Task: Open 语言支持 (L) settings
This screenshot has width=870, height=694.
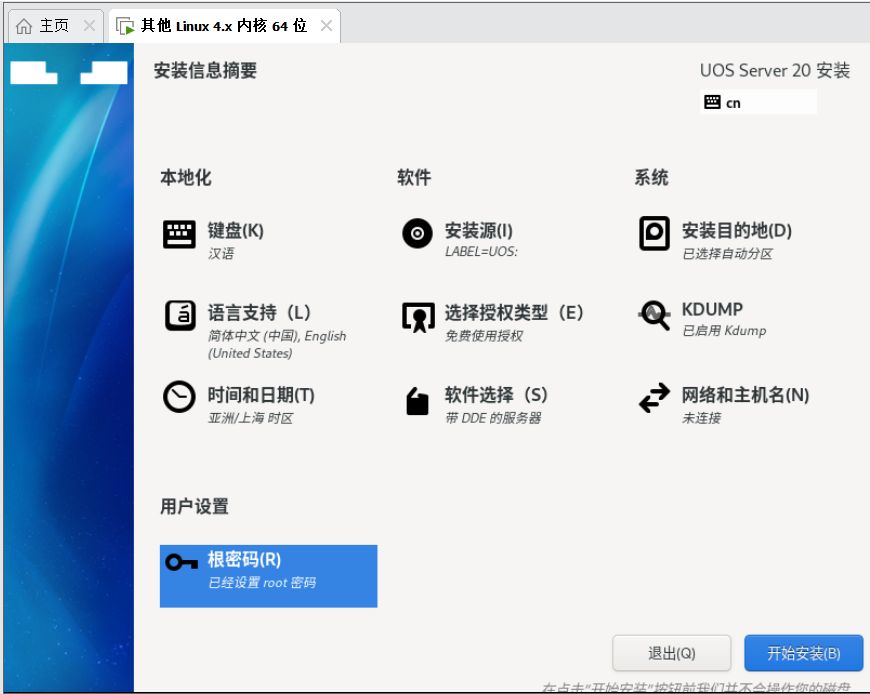Action: 259,312
